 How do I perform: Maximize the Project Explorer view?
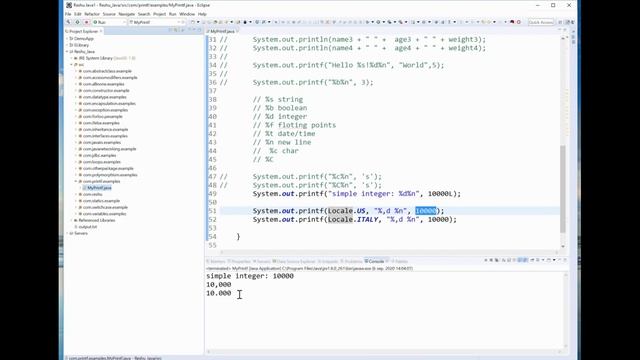199,31
